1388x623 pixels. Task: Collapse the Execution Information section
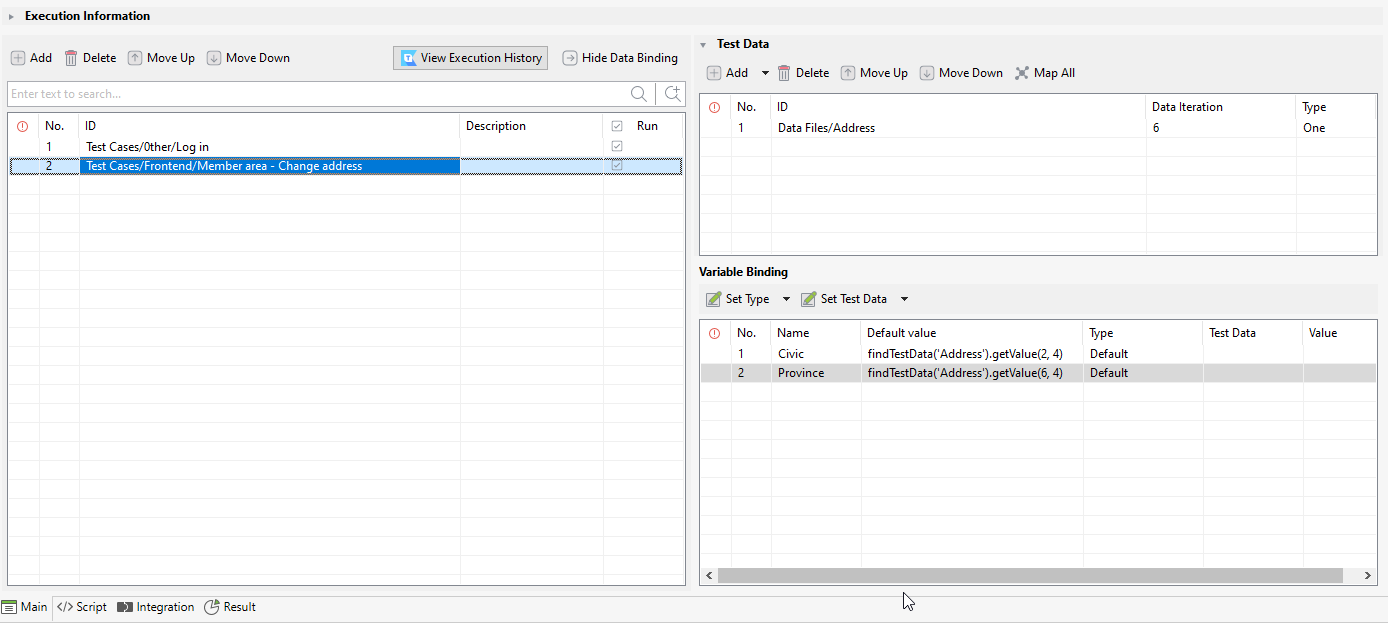11,15
